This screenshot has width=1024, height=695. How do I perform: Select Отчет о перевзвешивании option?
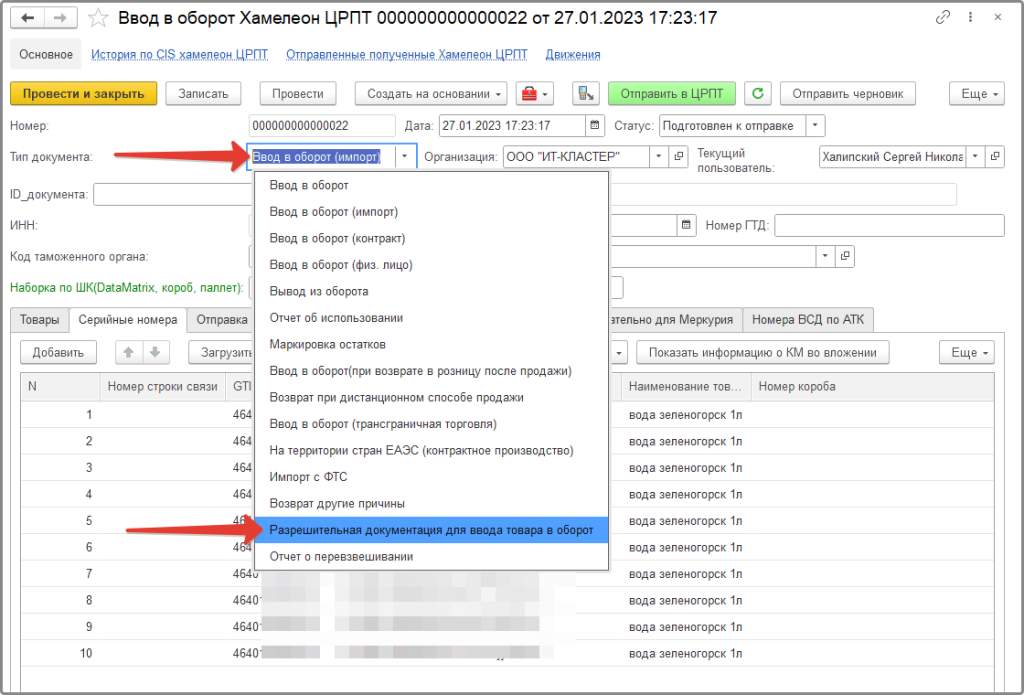[x=431, y=557]
